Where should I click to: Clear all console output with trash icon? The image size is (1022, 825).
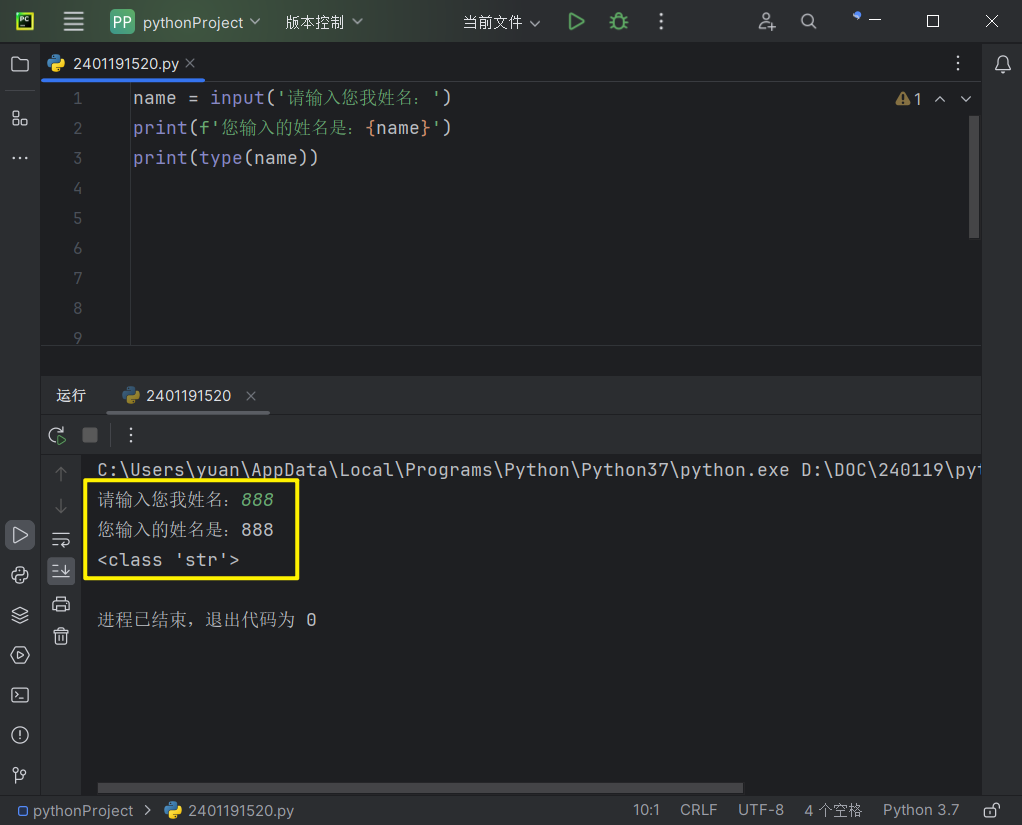[x=61, y=636]
